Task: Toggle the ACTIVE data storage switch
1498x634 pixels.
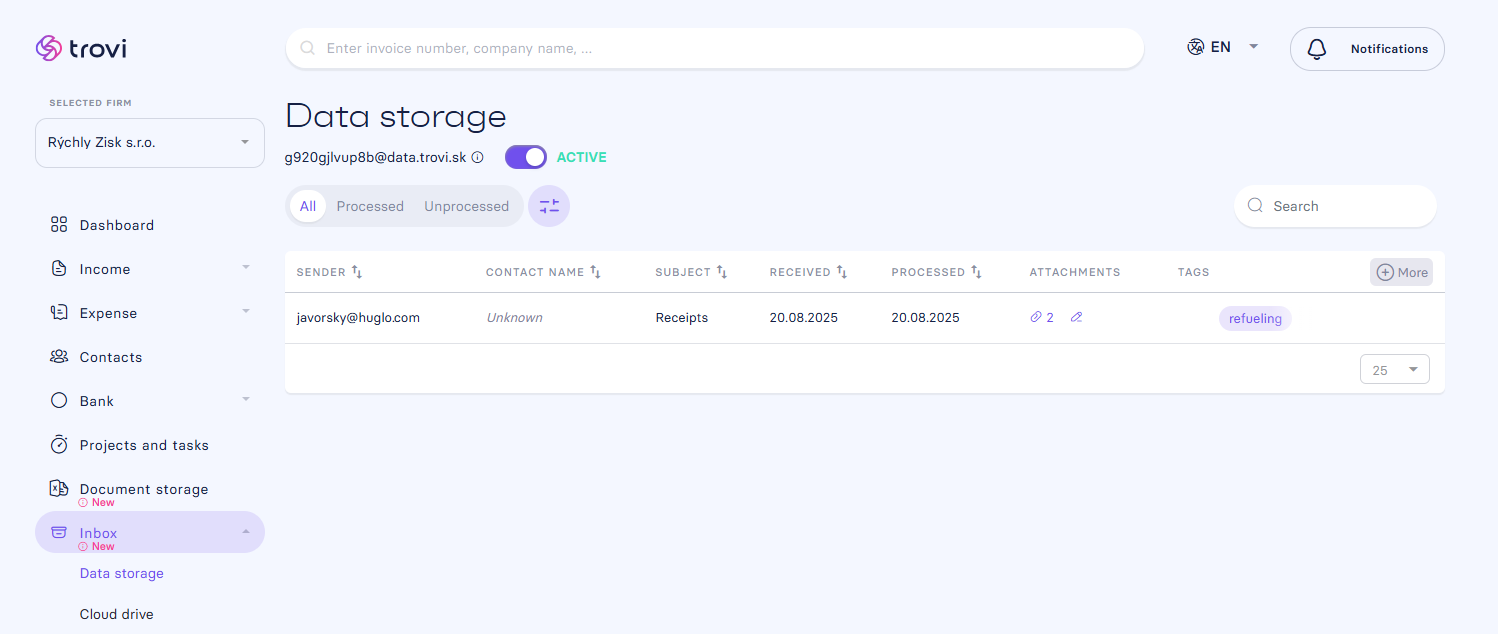Action: click(526, 157)
